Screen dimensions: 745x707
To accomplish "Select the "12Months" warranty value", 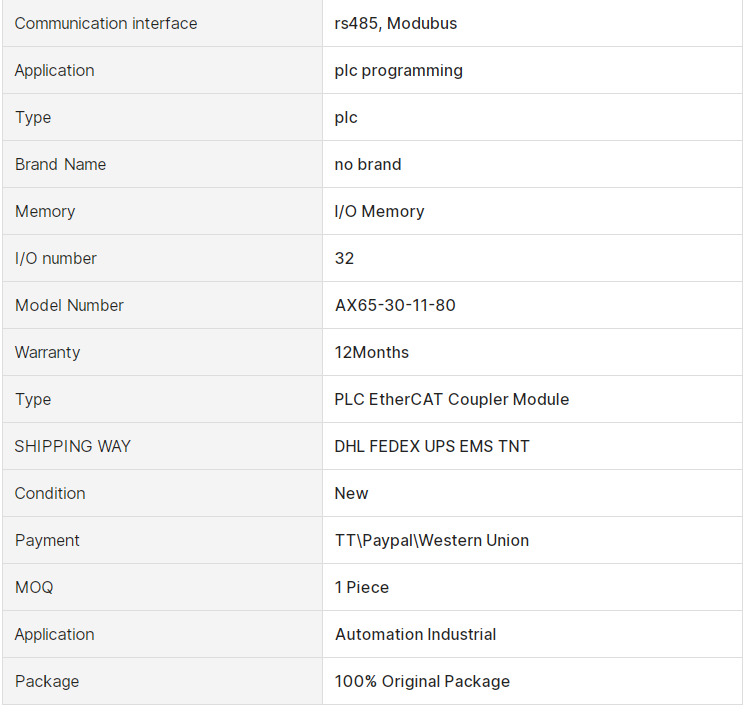I will pos(372,352).
